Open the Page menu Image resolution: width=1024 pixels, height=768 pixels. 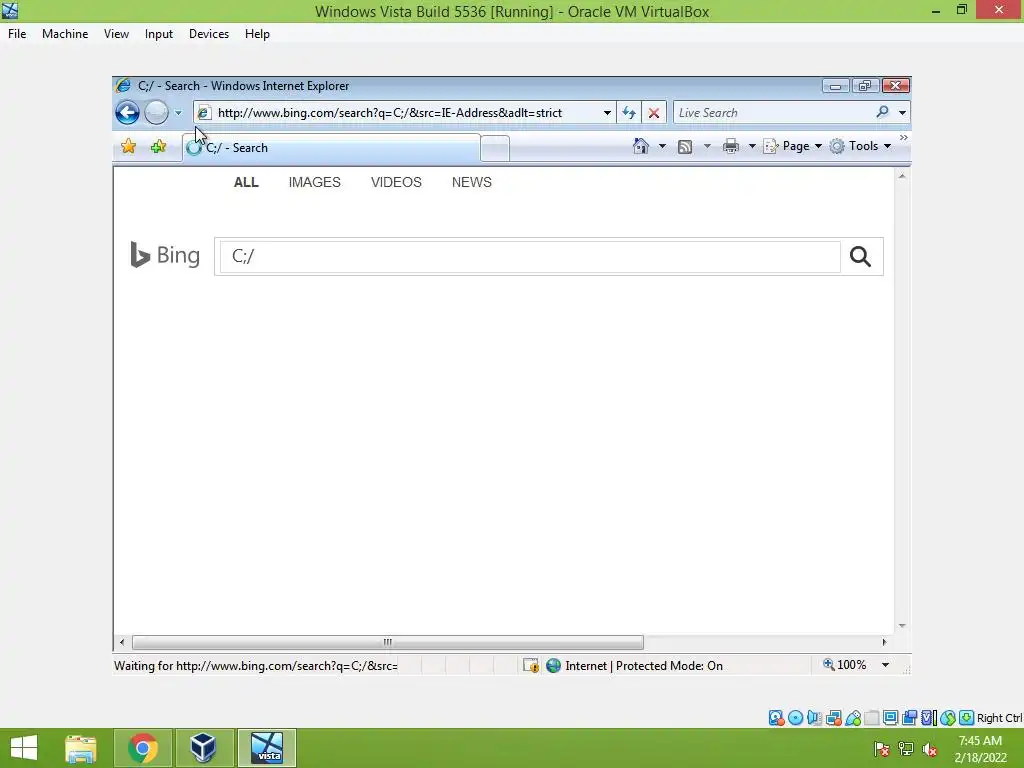(793, 146)
